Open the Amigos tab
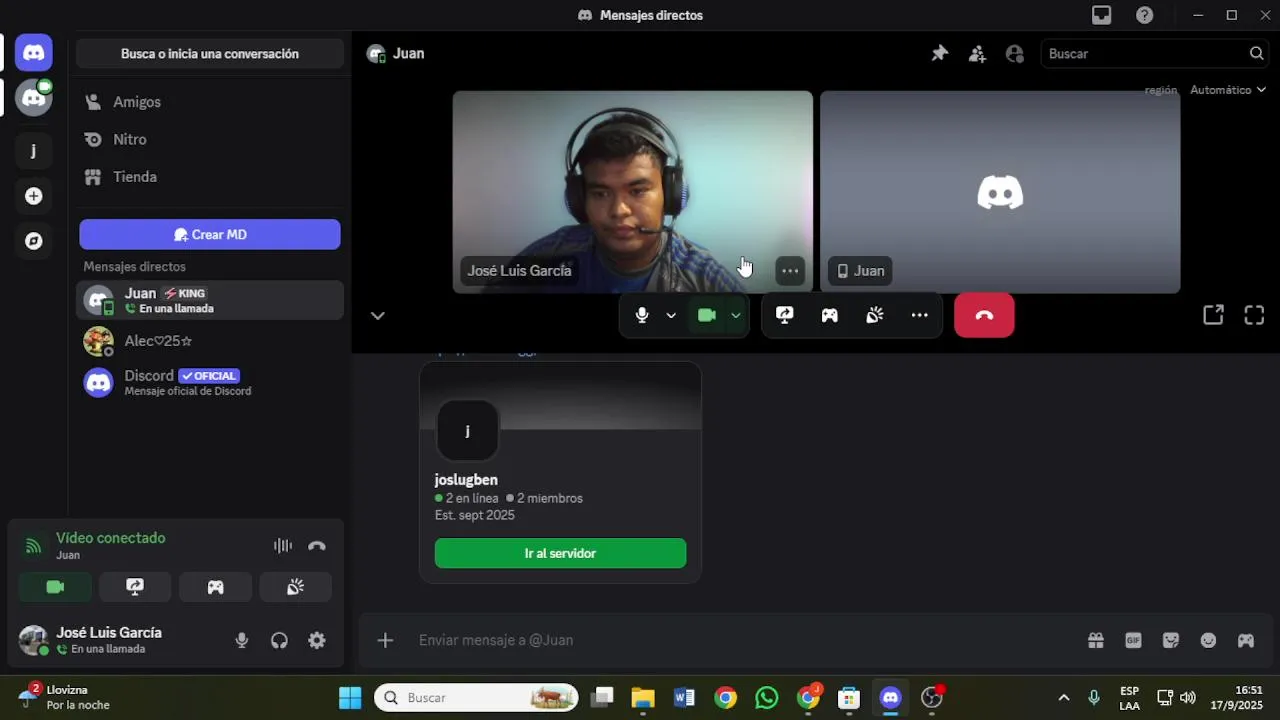Screen dimensions: 1280x720 coord(210,102)
